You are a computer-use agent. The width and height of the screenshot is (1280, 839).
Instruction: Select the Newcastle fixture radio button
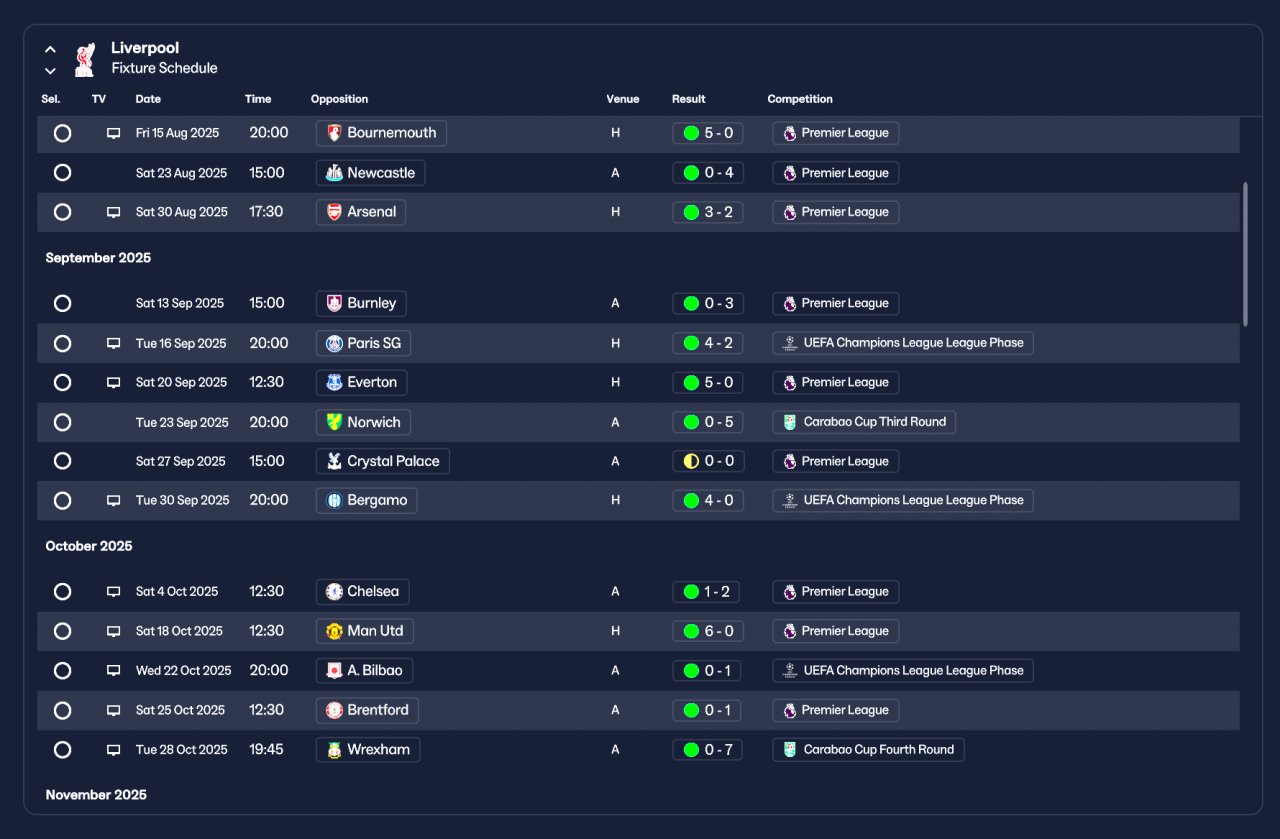[62, 173]
